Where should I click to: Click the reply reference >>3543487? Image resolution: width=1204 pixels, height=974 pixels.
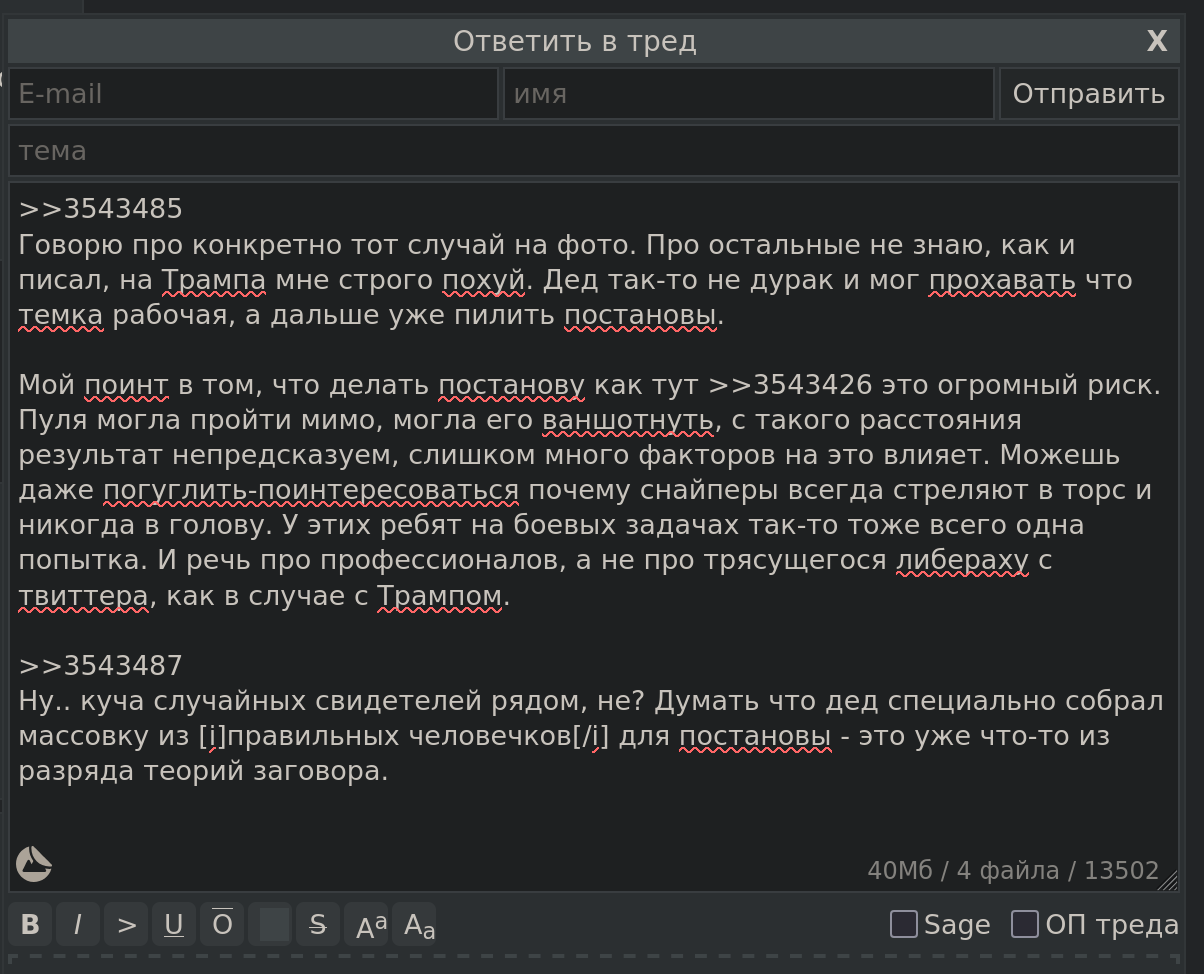101,666
